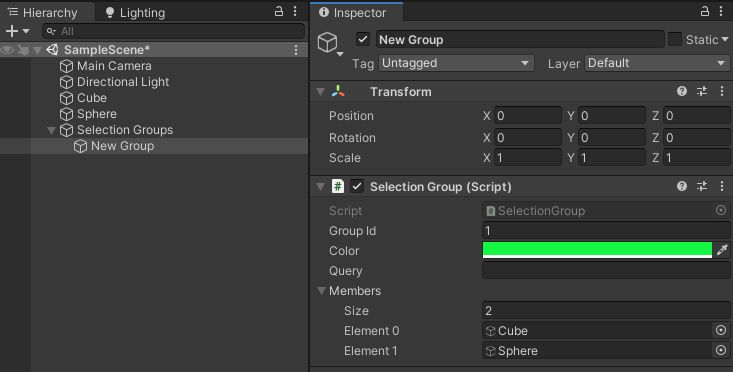The width and height of the screenshot is (733, 372).
Task: Click the Hierarchy search field
Action: (173, 31)
